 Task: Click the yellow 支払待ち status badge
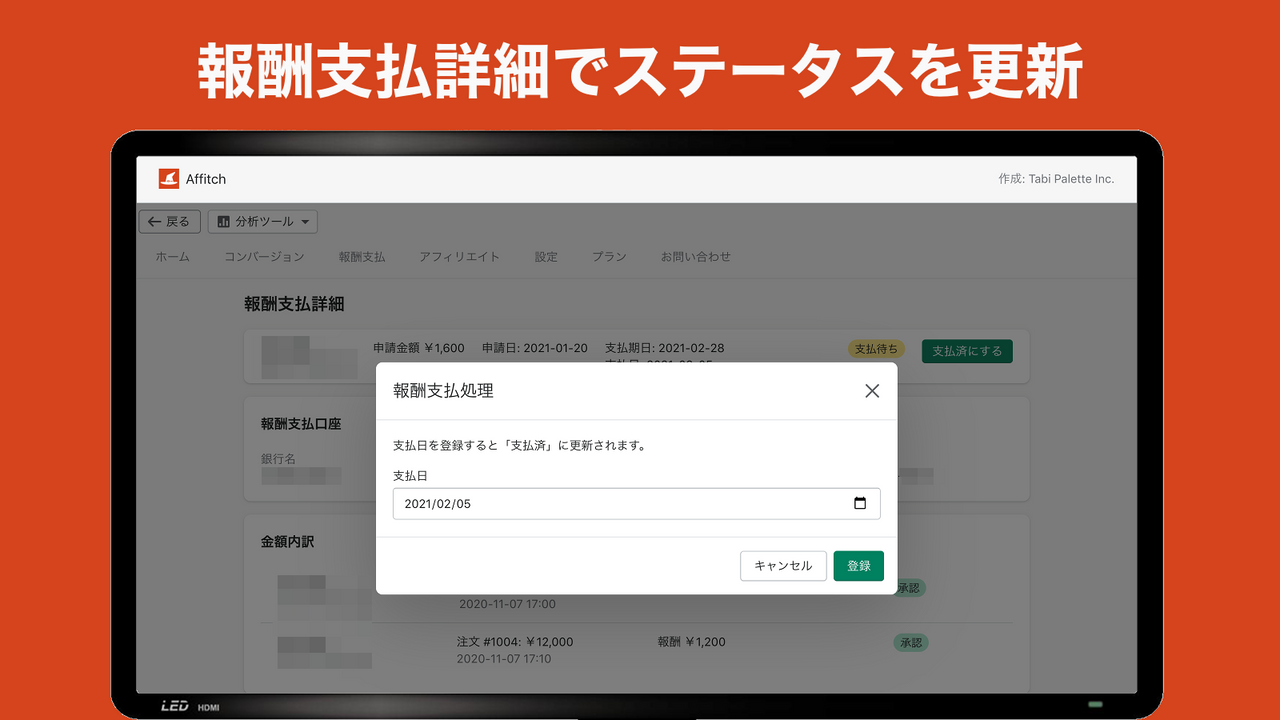[876, 349]
